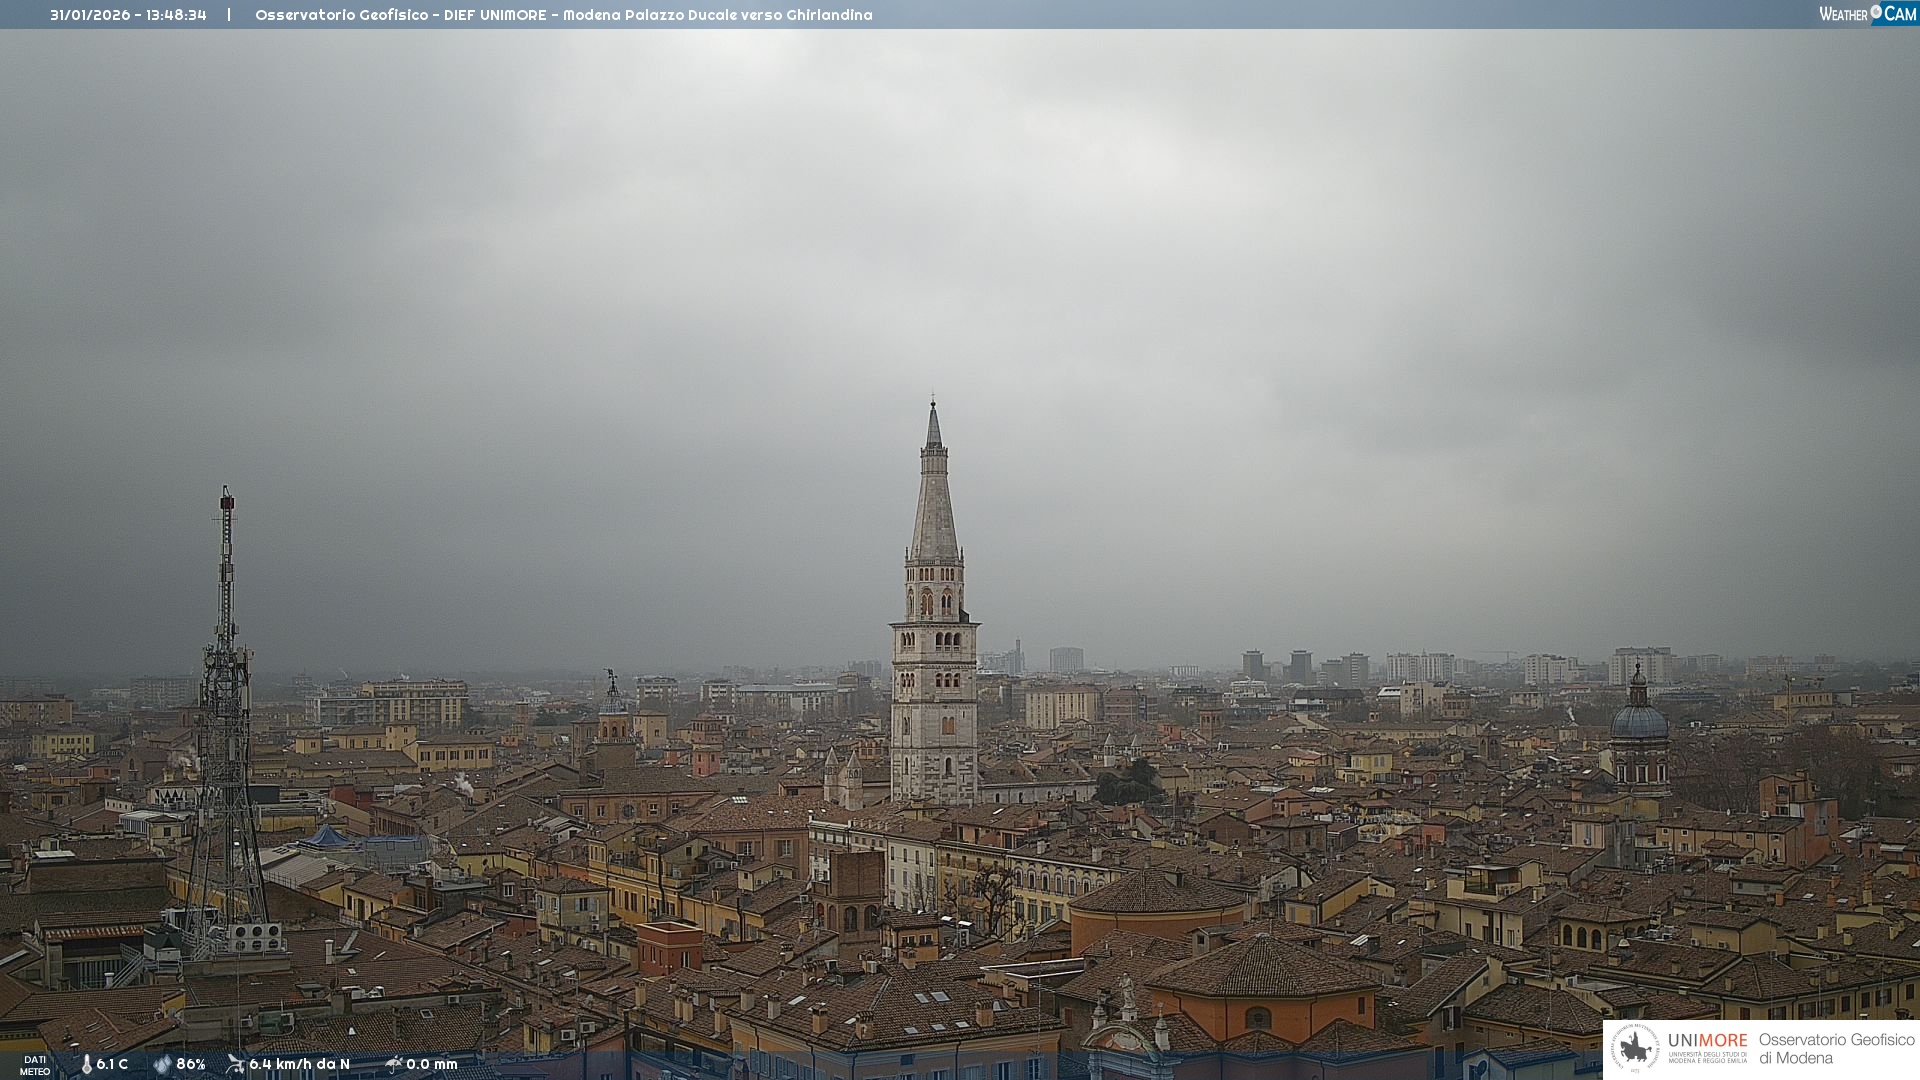Click the UNIMORE university seal emblem
Screen dimensions: 1920x1080
[1635, 1049]
